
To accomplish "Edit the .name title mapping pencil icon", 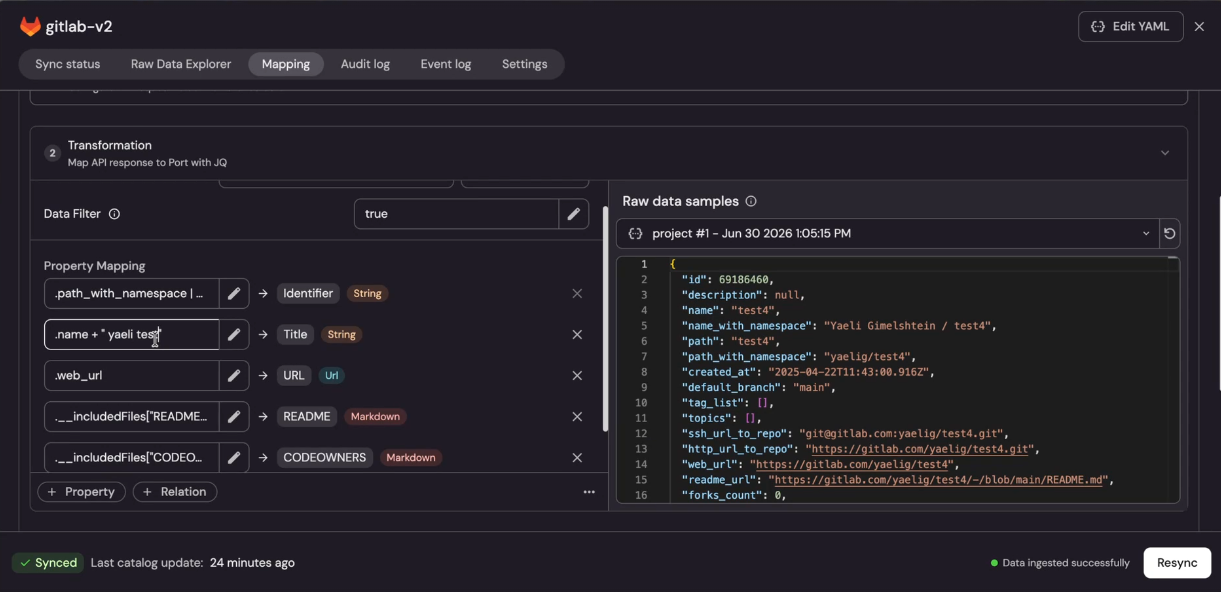I will (234, 335).
